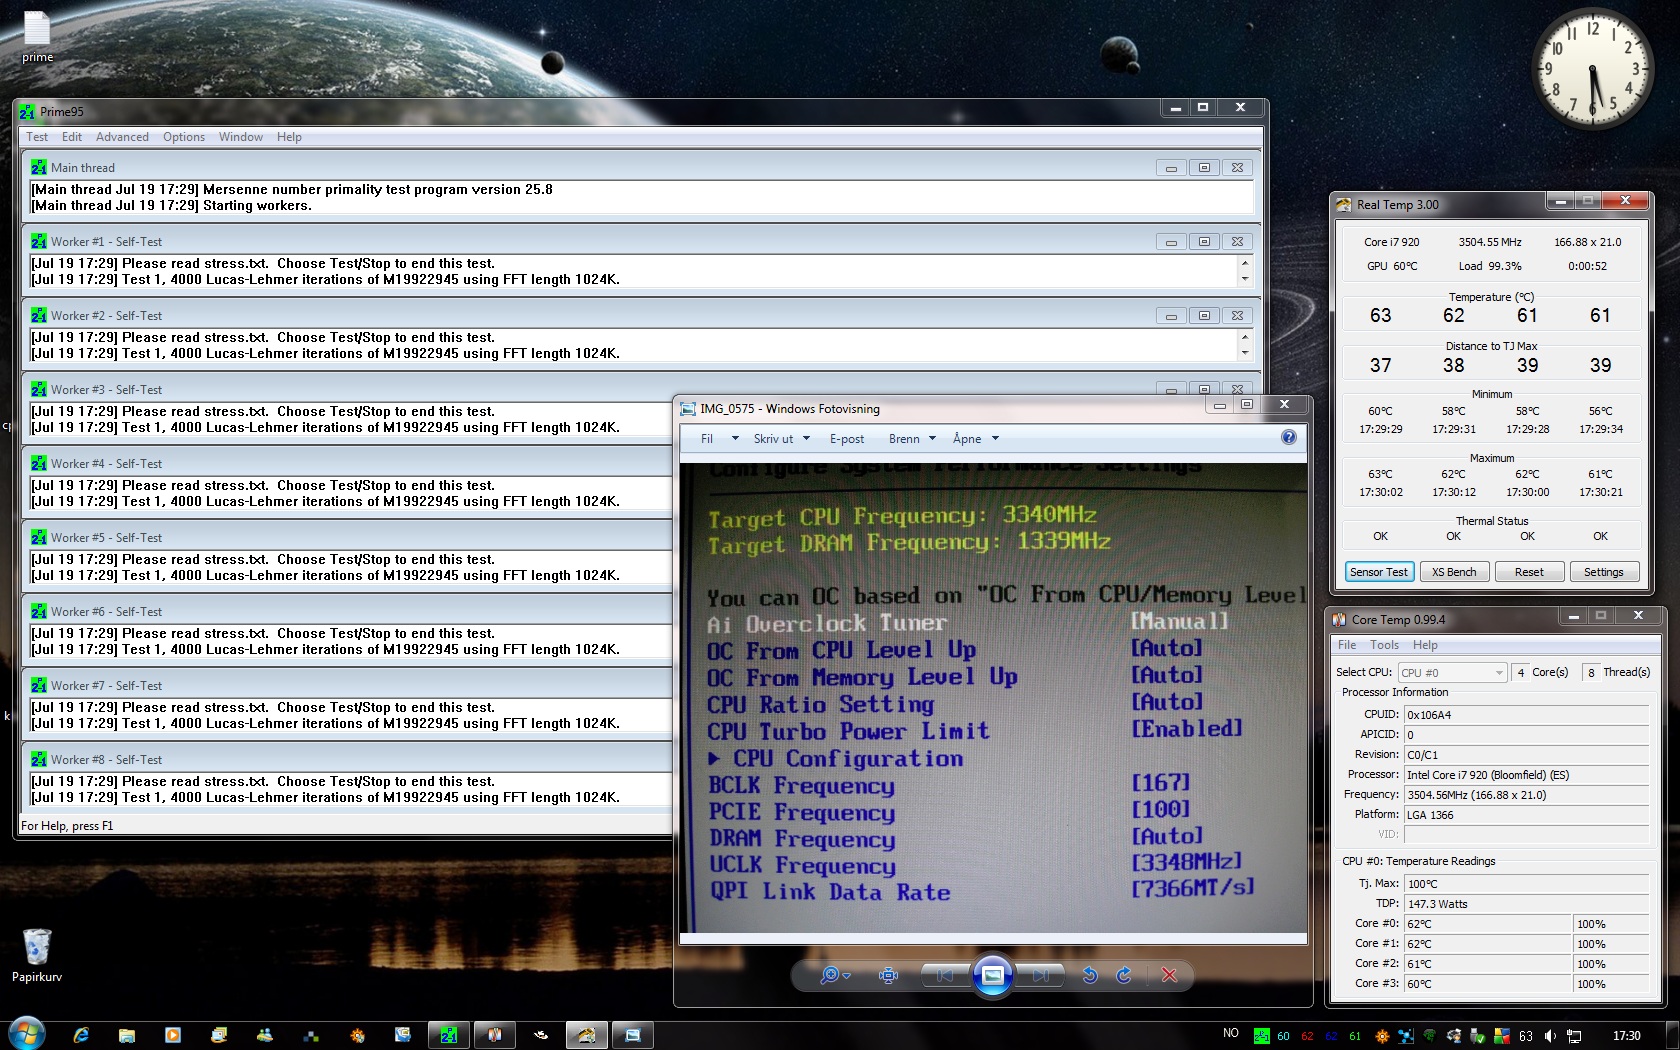Click Reset button in Real Temp
Viewport: 1680px width, 1050px height.
point(1529,572)
